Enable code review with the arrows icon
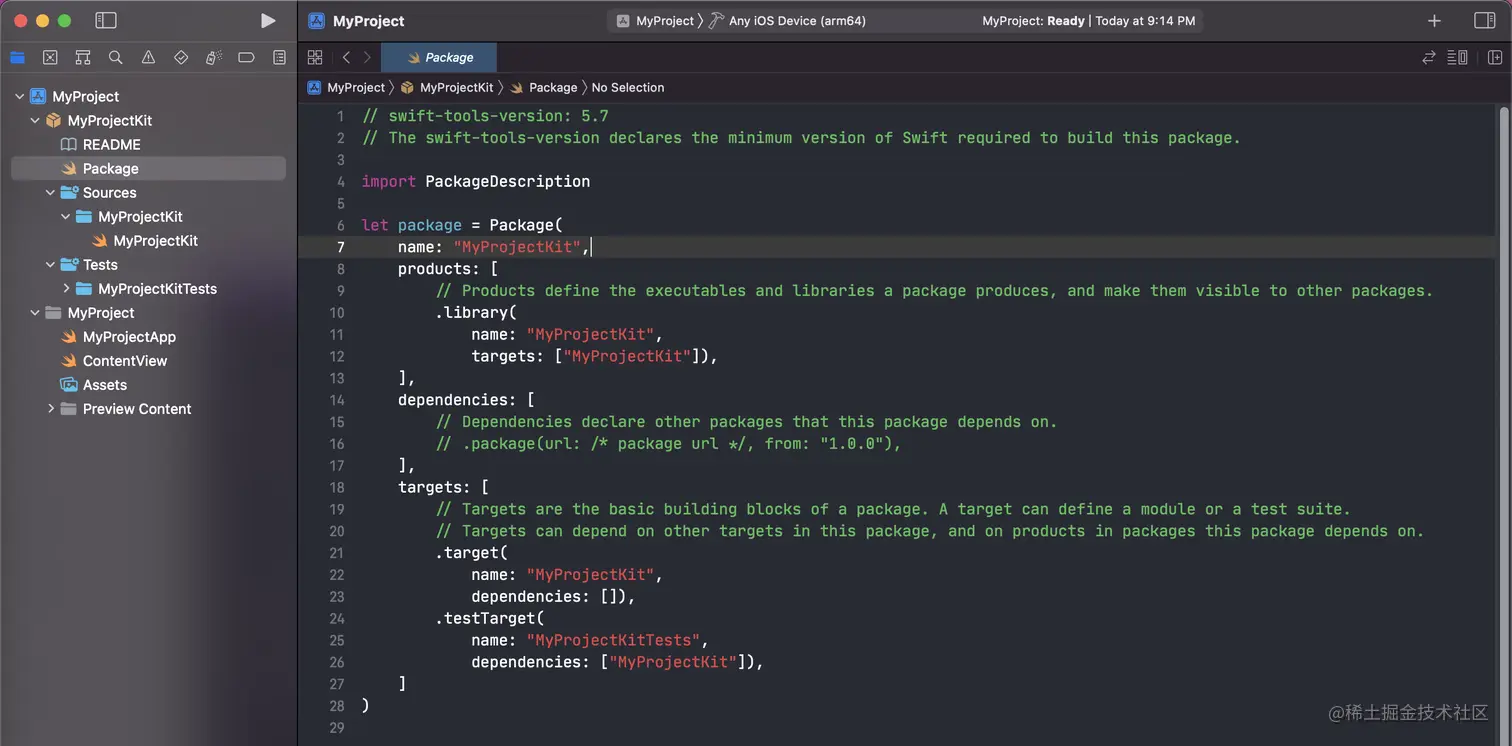The image size is (1512, 746). coord(1429,58)
